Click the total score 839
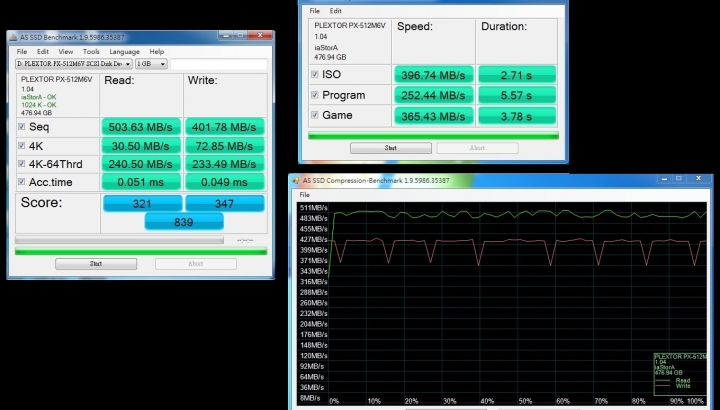 tap(184, 222)
